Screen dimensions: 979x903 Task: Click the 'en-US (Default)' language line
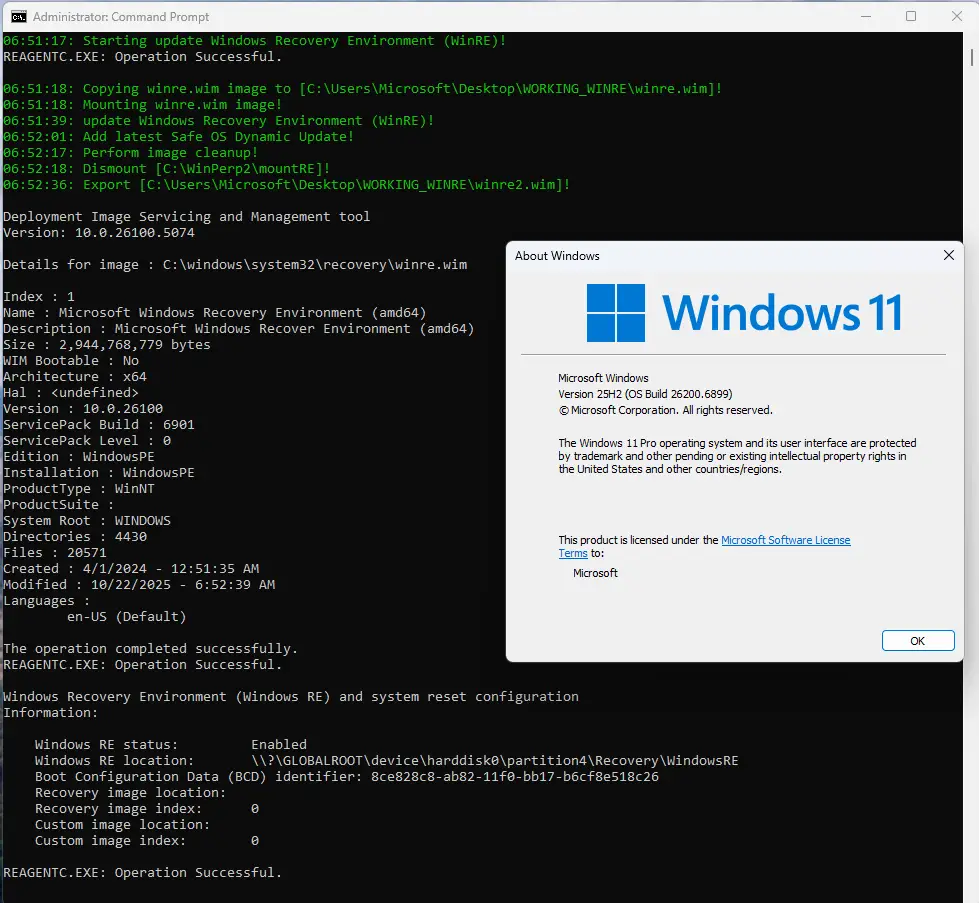pos(127,616)
